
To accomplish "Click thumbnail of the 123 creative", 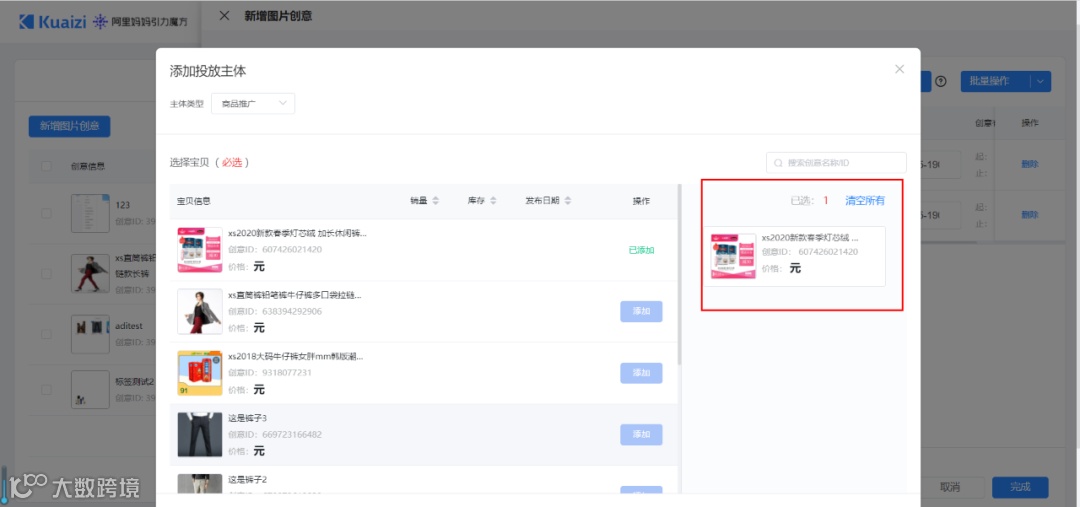I will click(90, 213).
